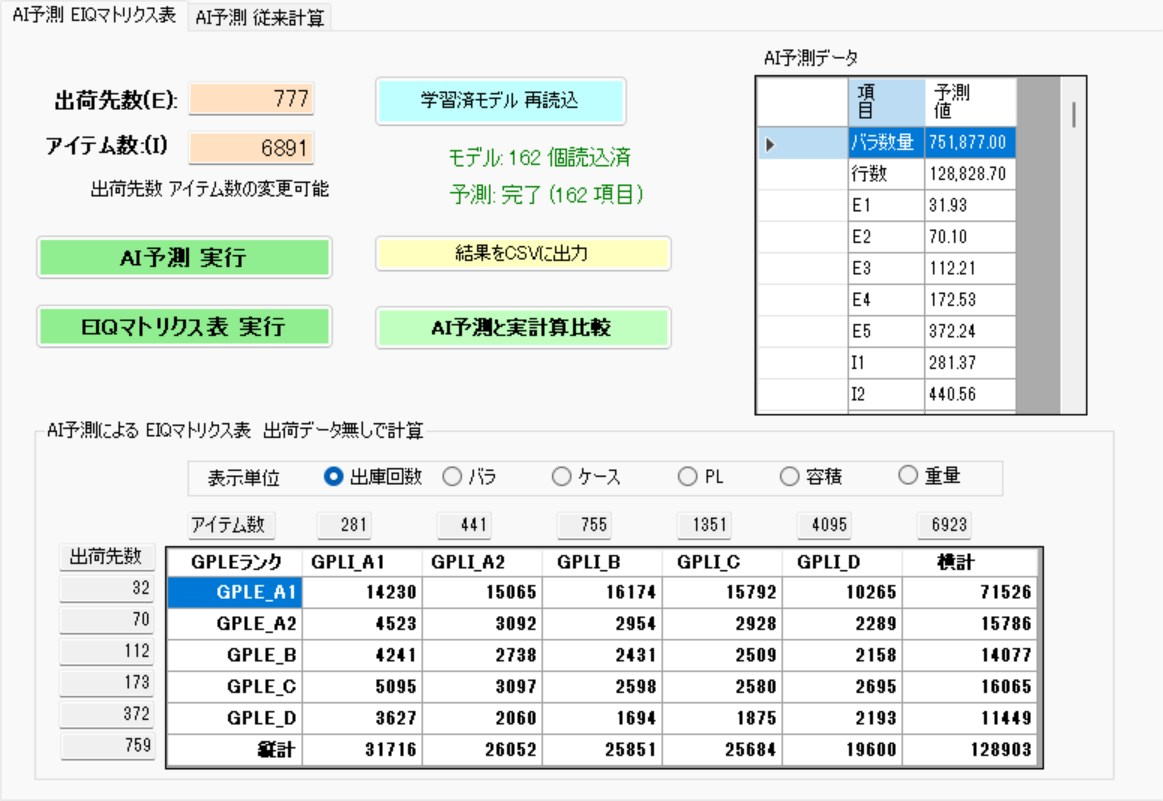Click the AI予測データ vertical scrollbar
Image resolution: width=1163 pixels, height=801 pixels.
point(1073,245)
